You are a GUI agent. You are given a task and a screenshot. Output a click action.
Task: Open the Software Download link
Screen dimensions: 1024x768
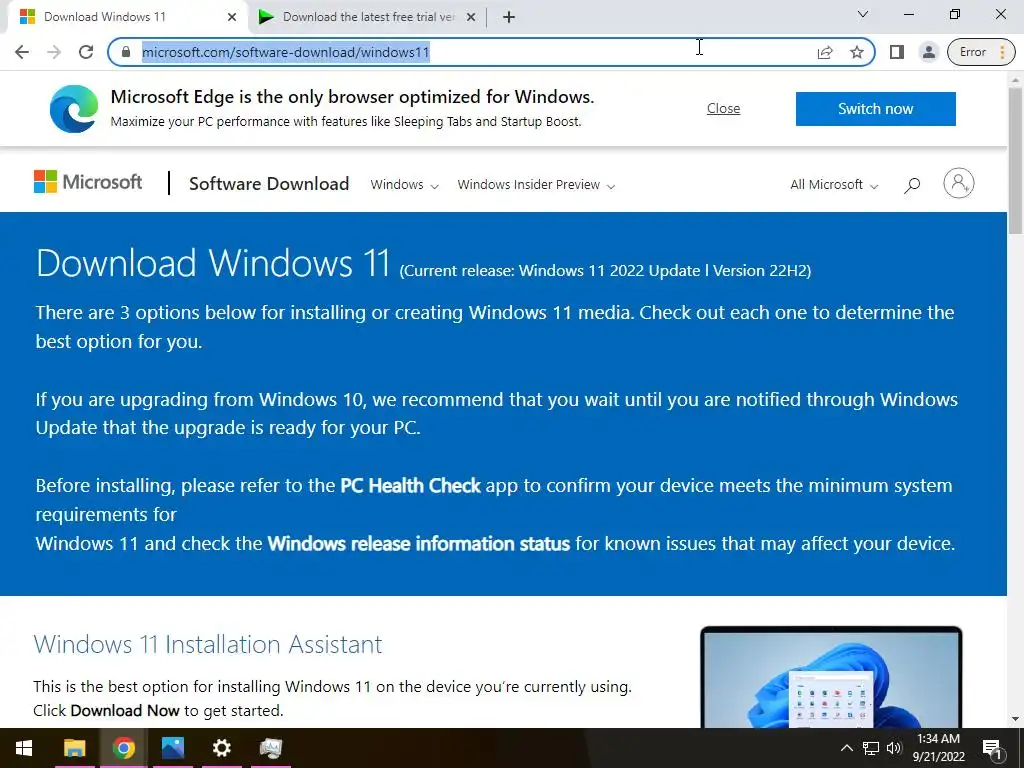269,184
